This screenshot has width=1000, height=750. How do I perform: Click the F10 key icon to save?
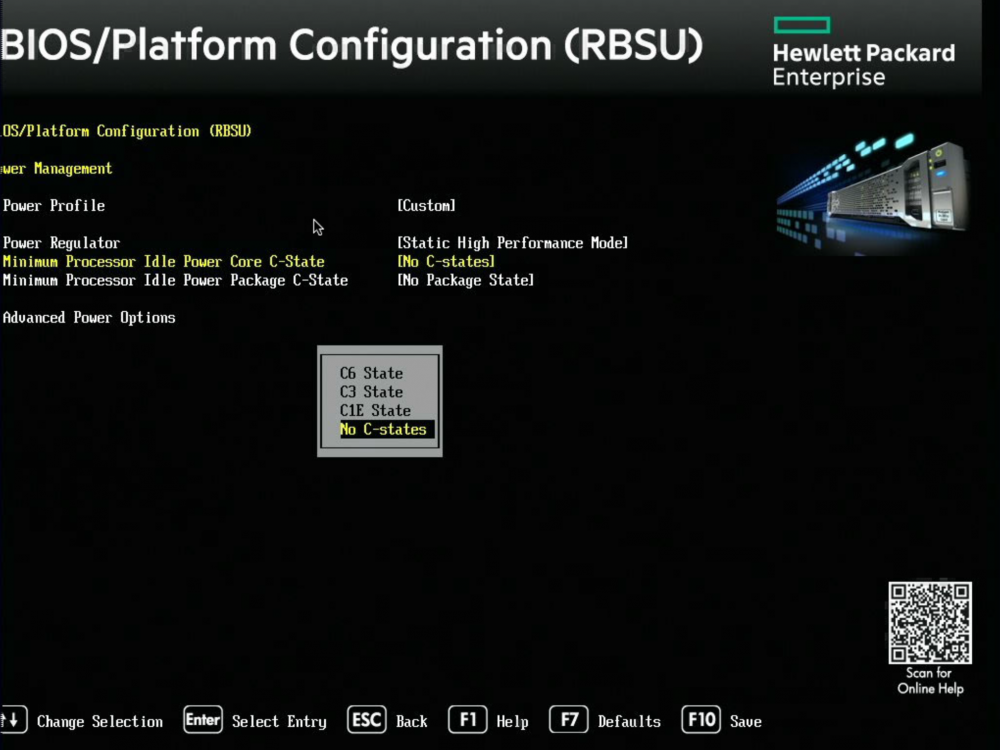(701, 720)
